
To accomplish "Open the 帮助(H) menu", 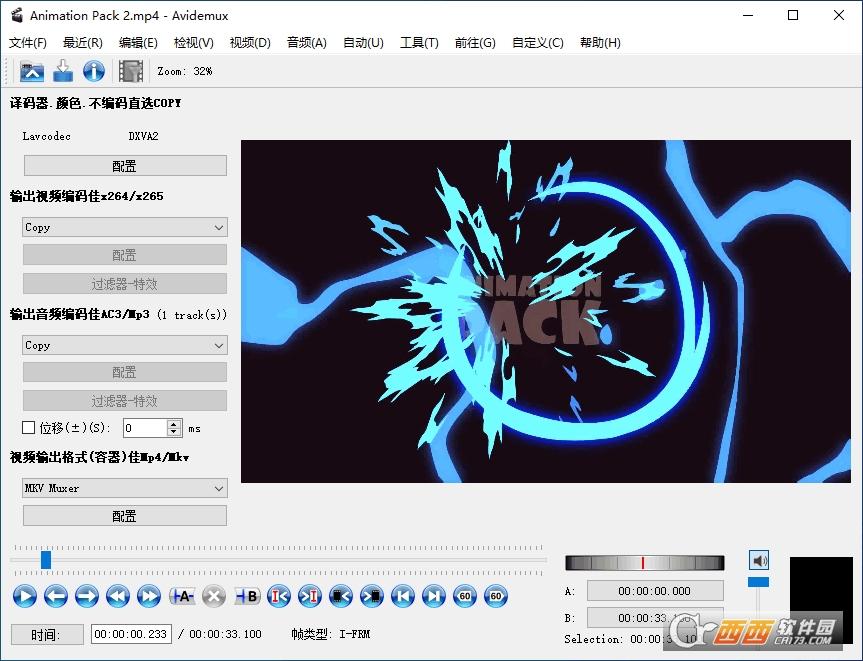I will (x=600, y=43).
